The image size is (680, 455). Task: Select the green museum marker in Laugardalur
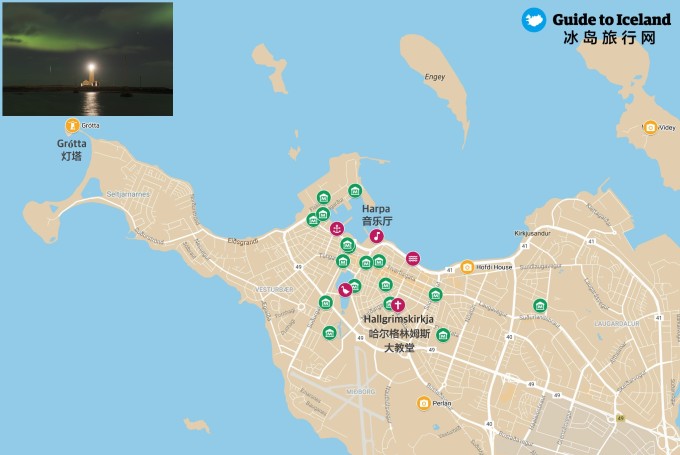[x=540, y=306]
